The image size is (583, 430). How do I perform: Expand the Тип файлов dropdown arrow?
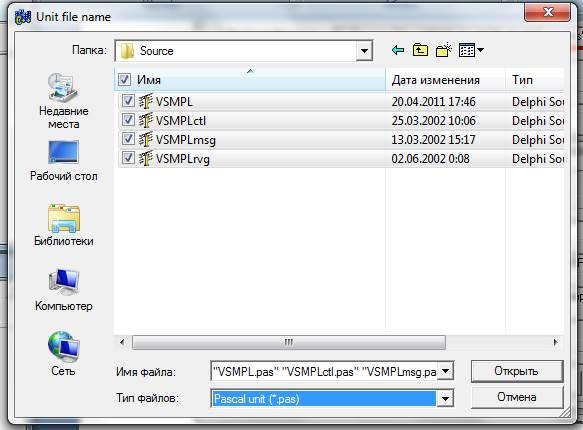click(445, 399)
